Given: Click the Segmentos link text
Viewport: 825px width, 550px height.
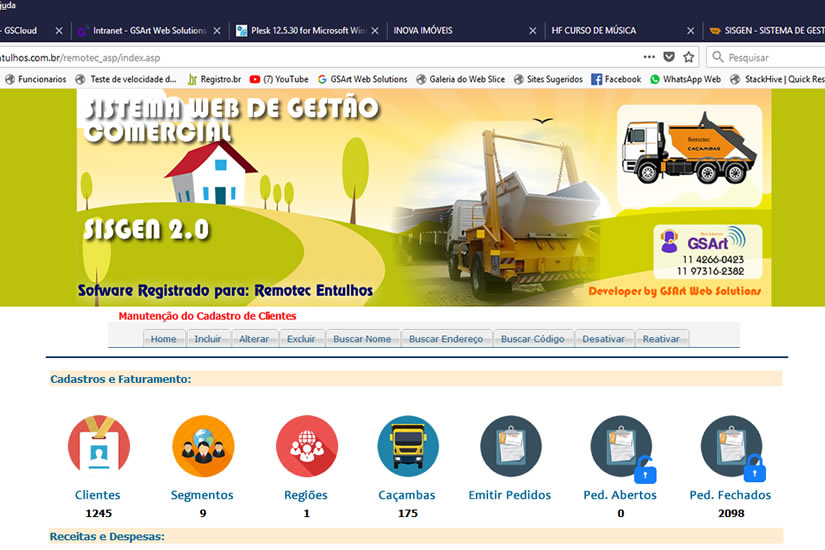Looking at the screenshot, I should pyautogui.click(x=202, y=495).
